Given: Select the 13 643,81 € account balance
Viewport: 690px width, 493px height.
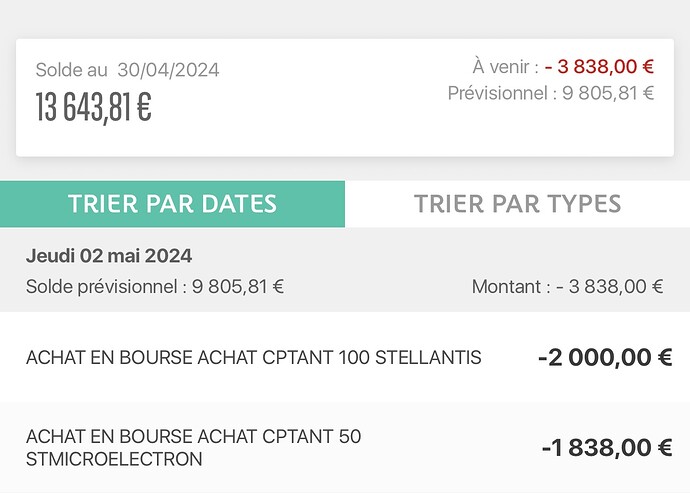Looking at the screenshot, I should (x=94, y=107).
